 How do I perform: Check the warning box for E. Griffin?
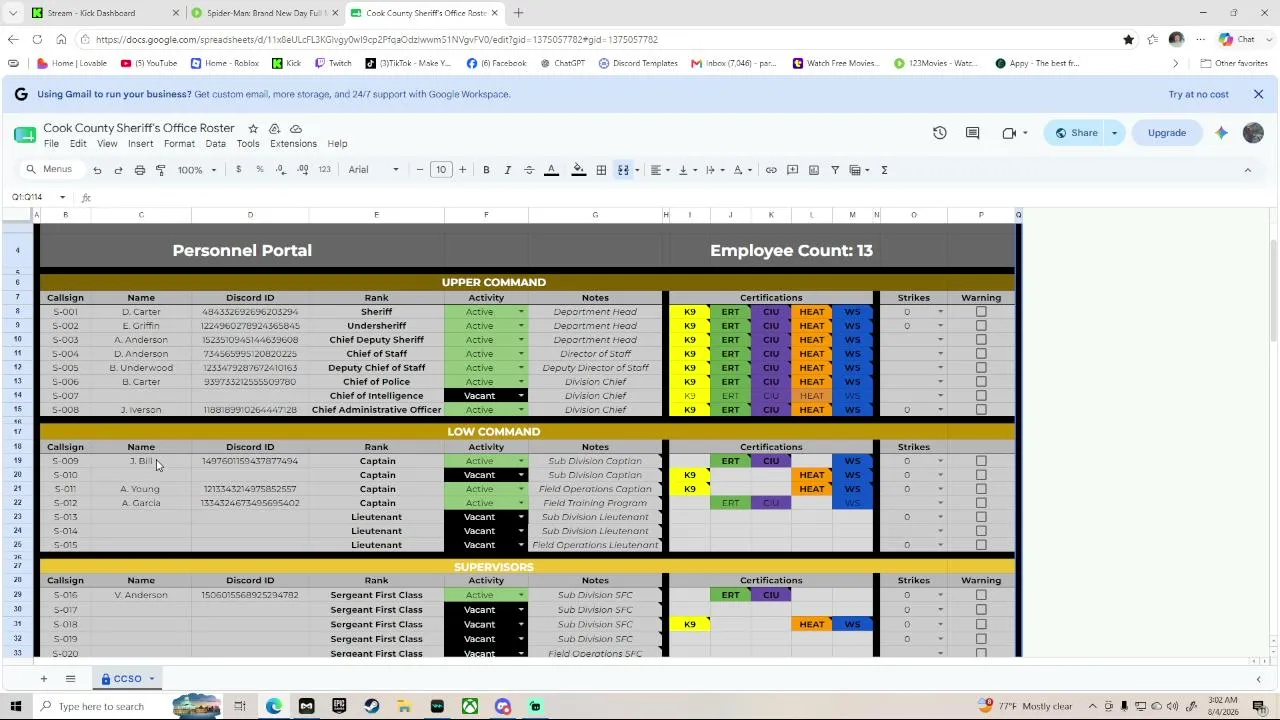(981, 326)
